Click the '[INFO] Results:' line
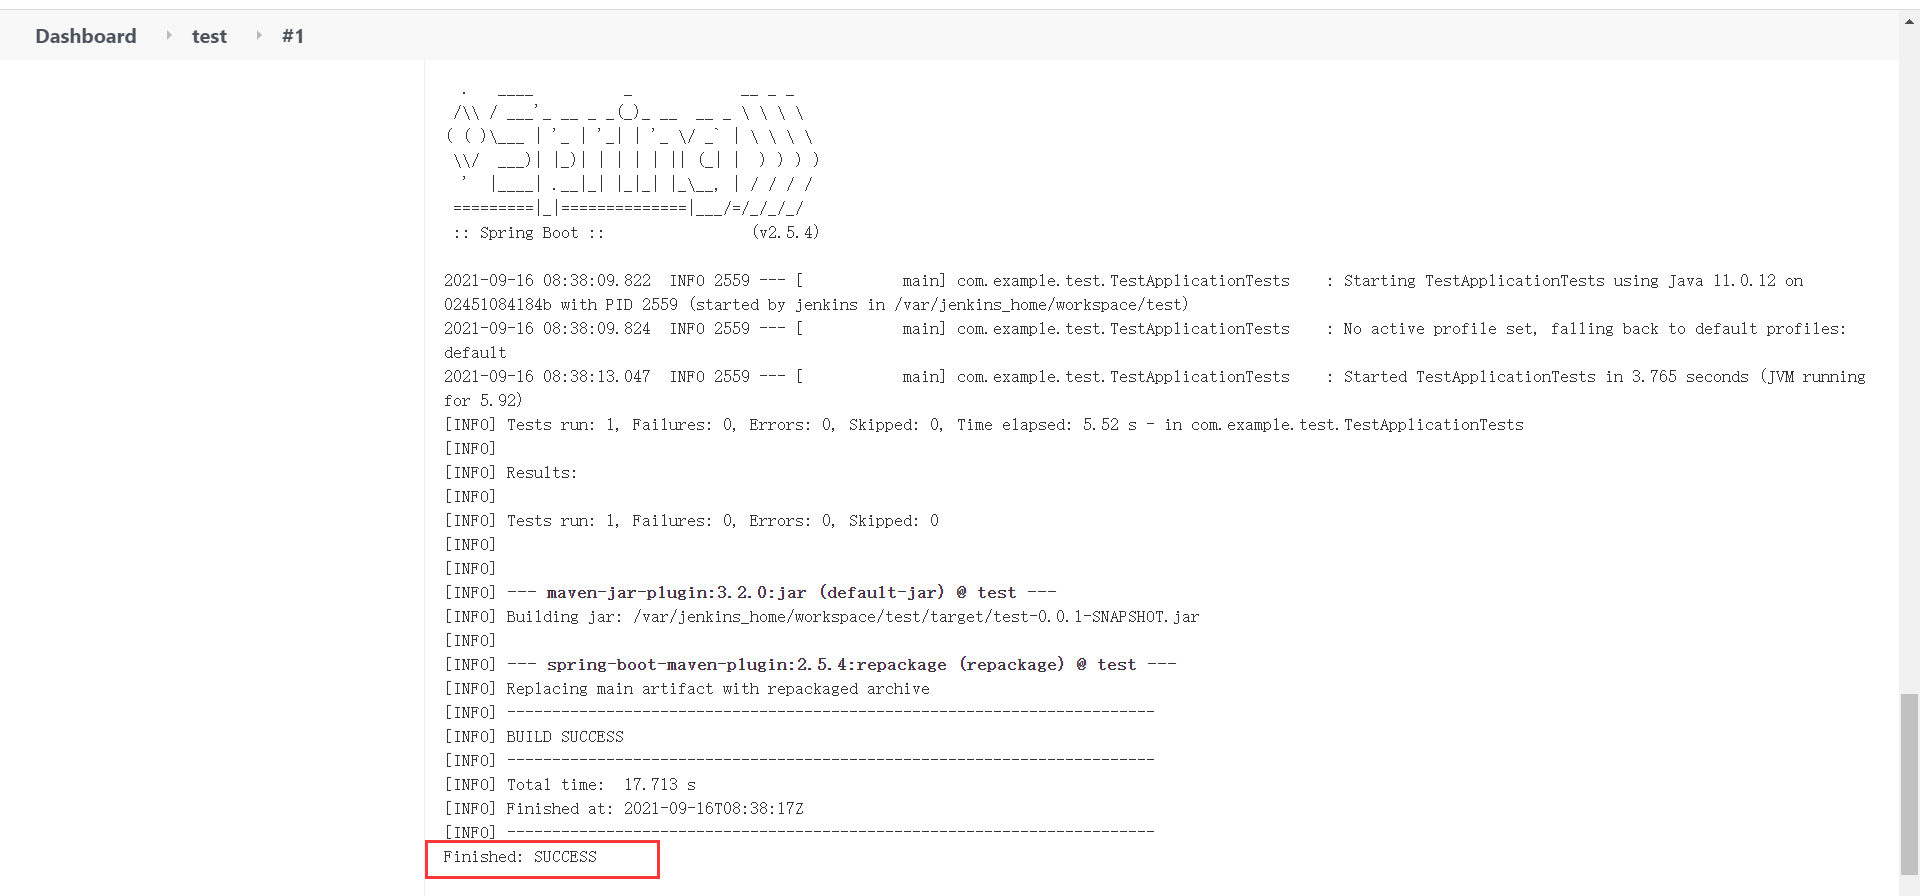 (x=511, y=473)
